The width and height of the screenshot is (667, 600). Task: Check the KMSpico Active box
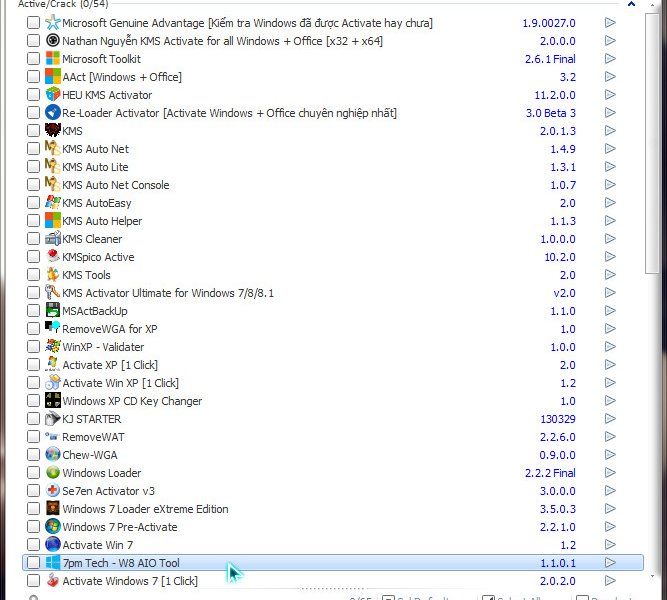click(33, 257)
